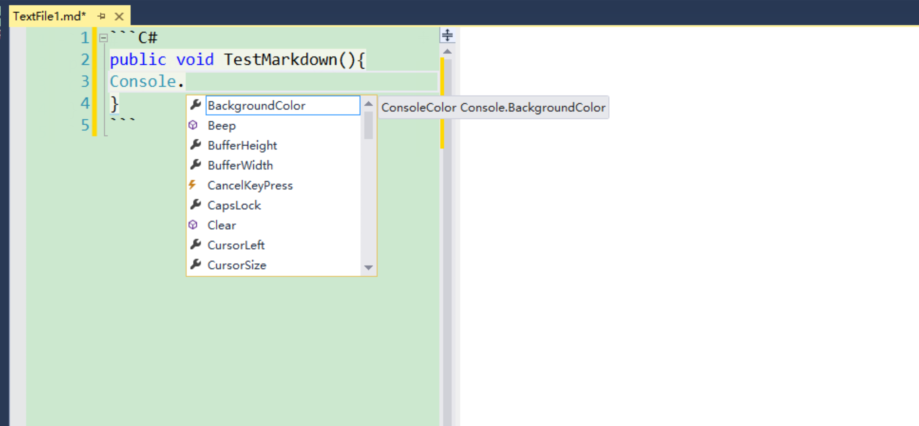The height and width of the screenshot is (426, 919).
Task: Choose the CancelKeyPress event suggestion
Action: click(273, 185)
